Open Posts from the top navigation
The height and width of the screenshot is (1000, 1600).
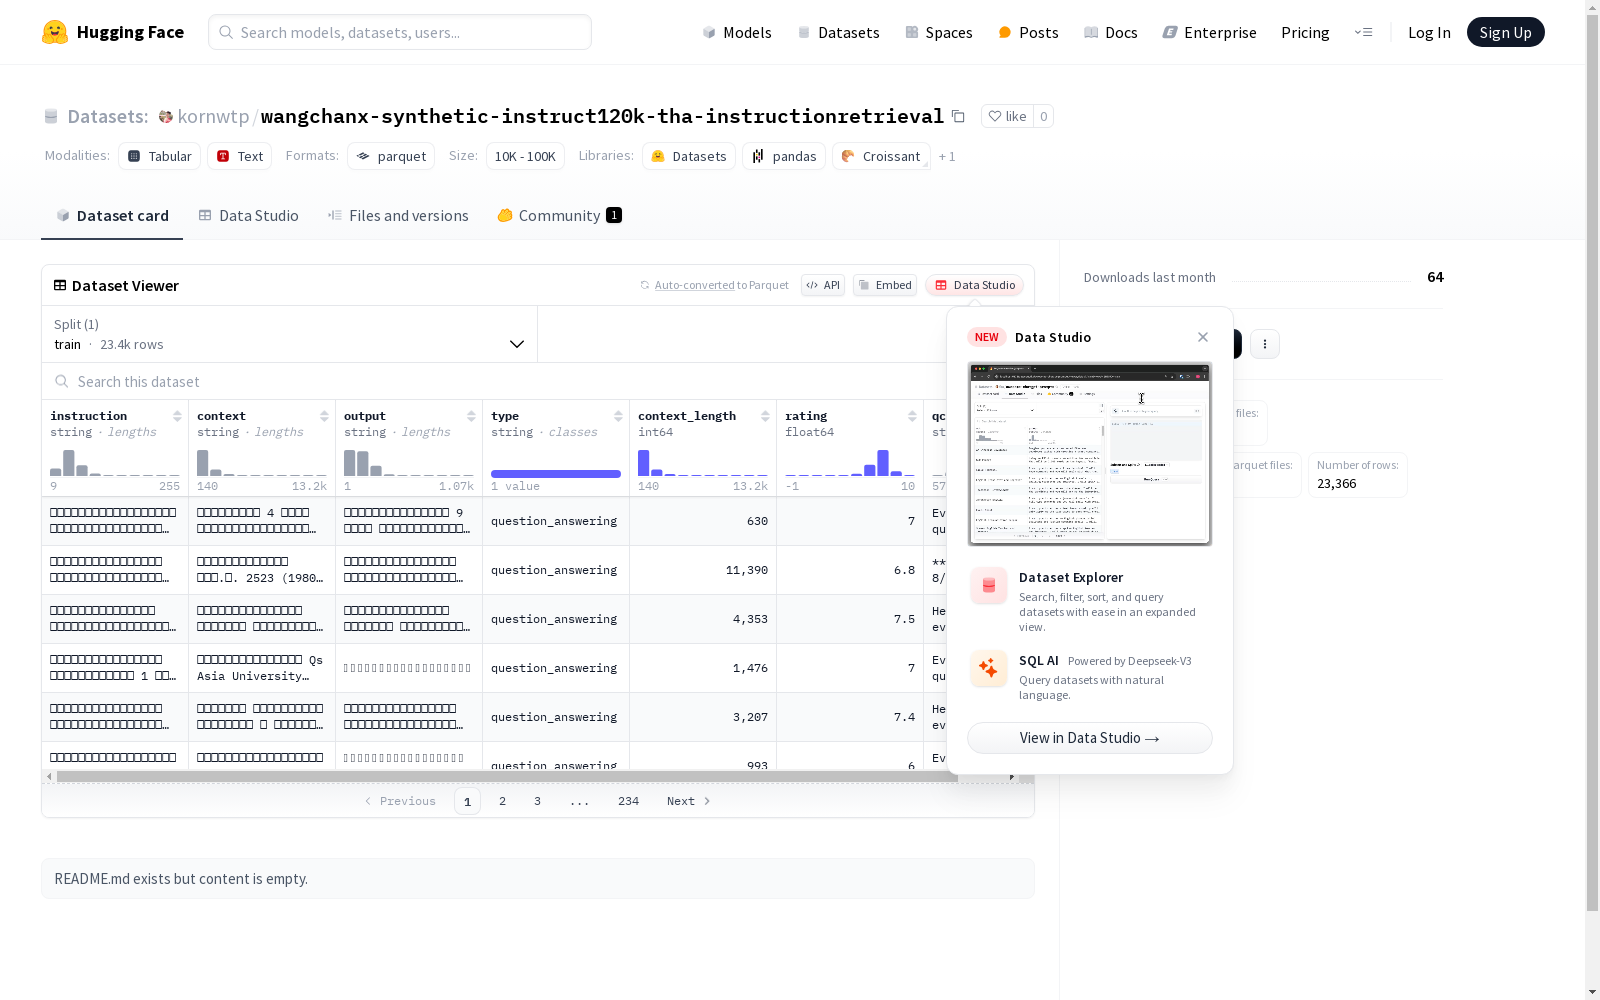point(1028,32)
